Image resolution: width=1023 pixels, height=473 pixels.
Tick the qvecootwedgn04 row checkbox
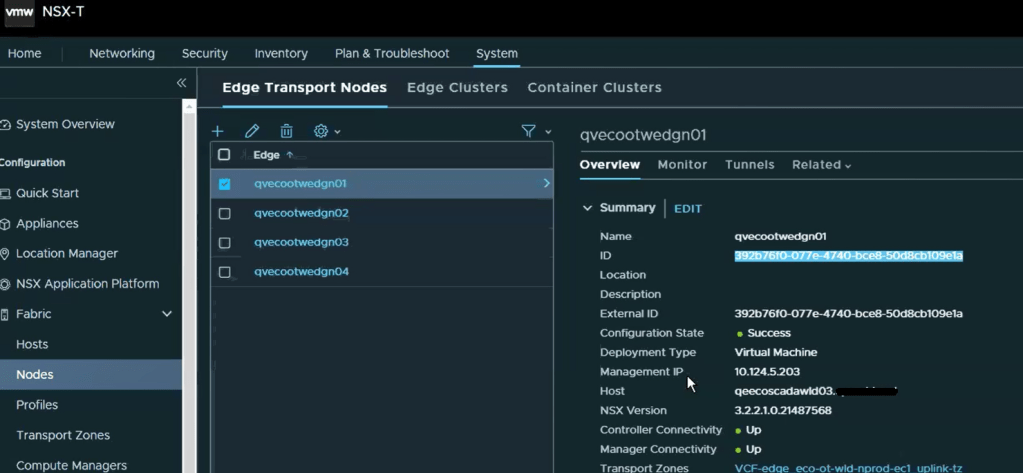pos(224,272)
